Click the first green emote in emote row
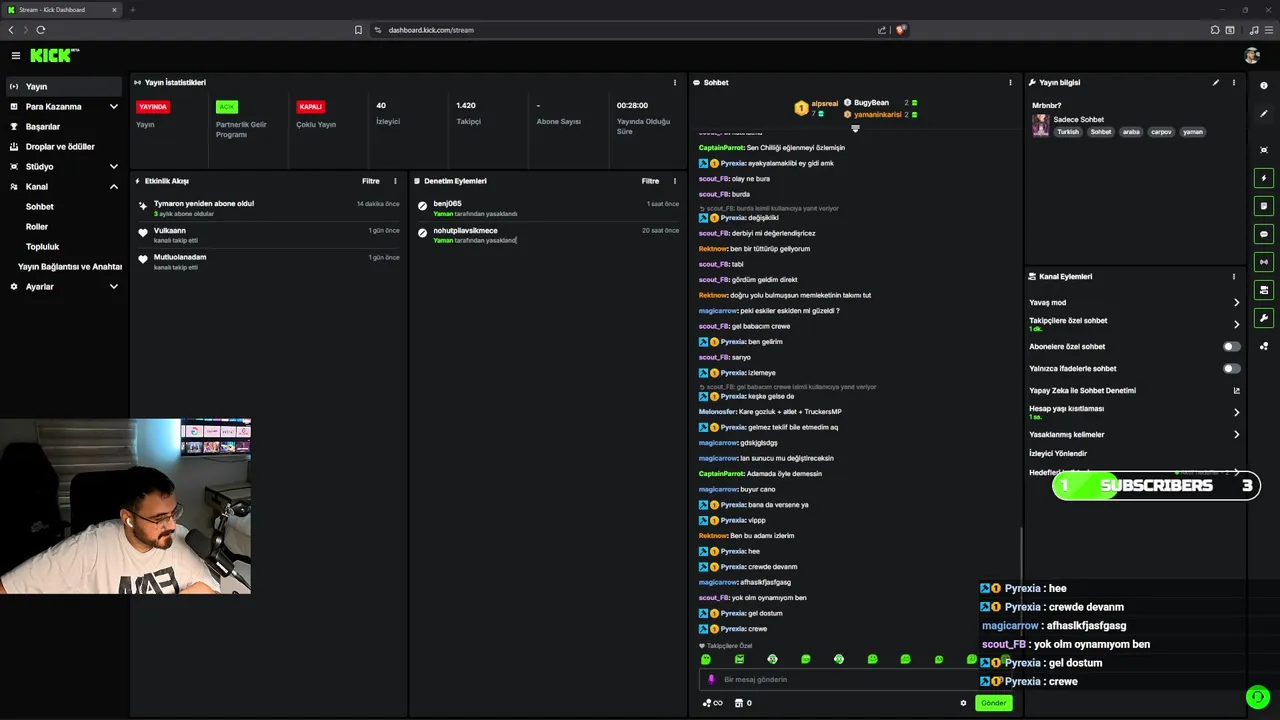1280x720 pixels. (706, 659)
